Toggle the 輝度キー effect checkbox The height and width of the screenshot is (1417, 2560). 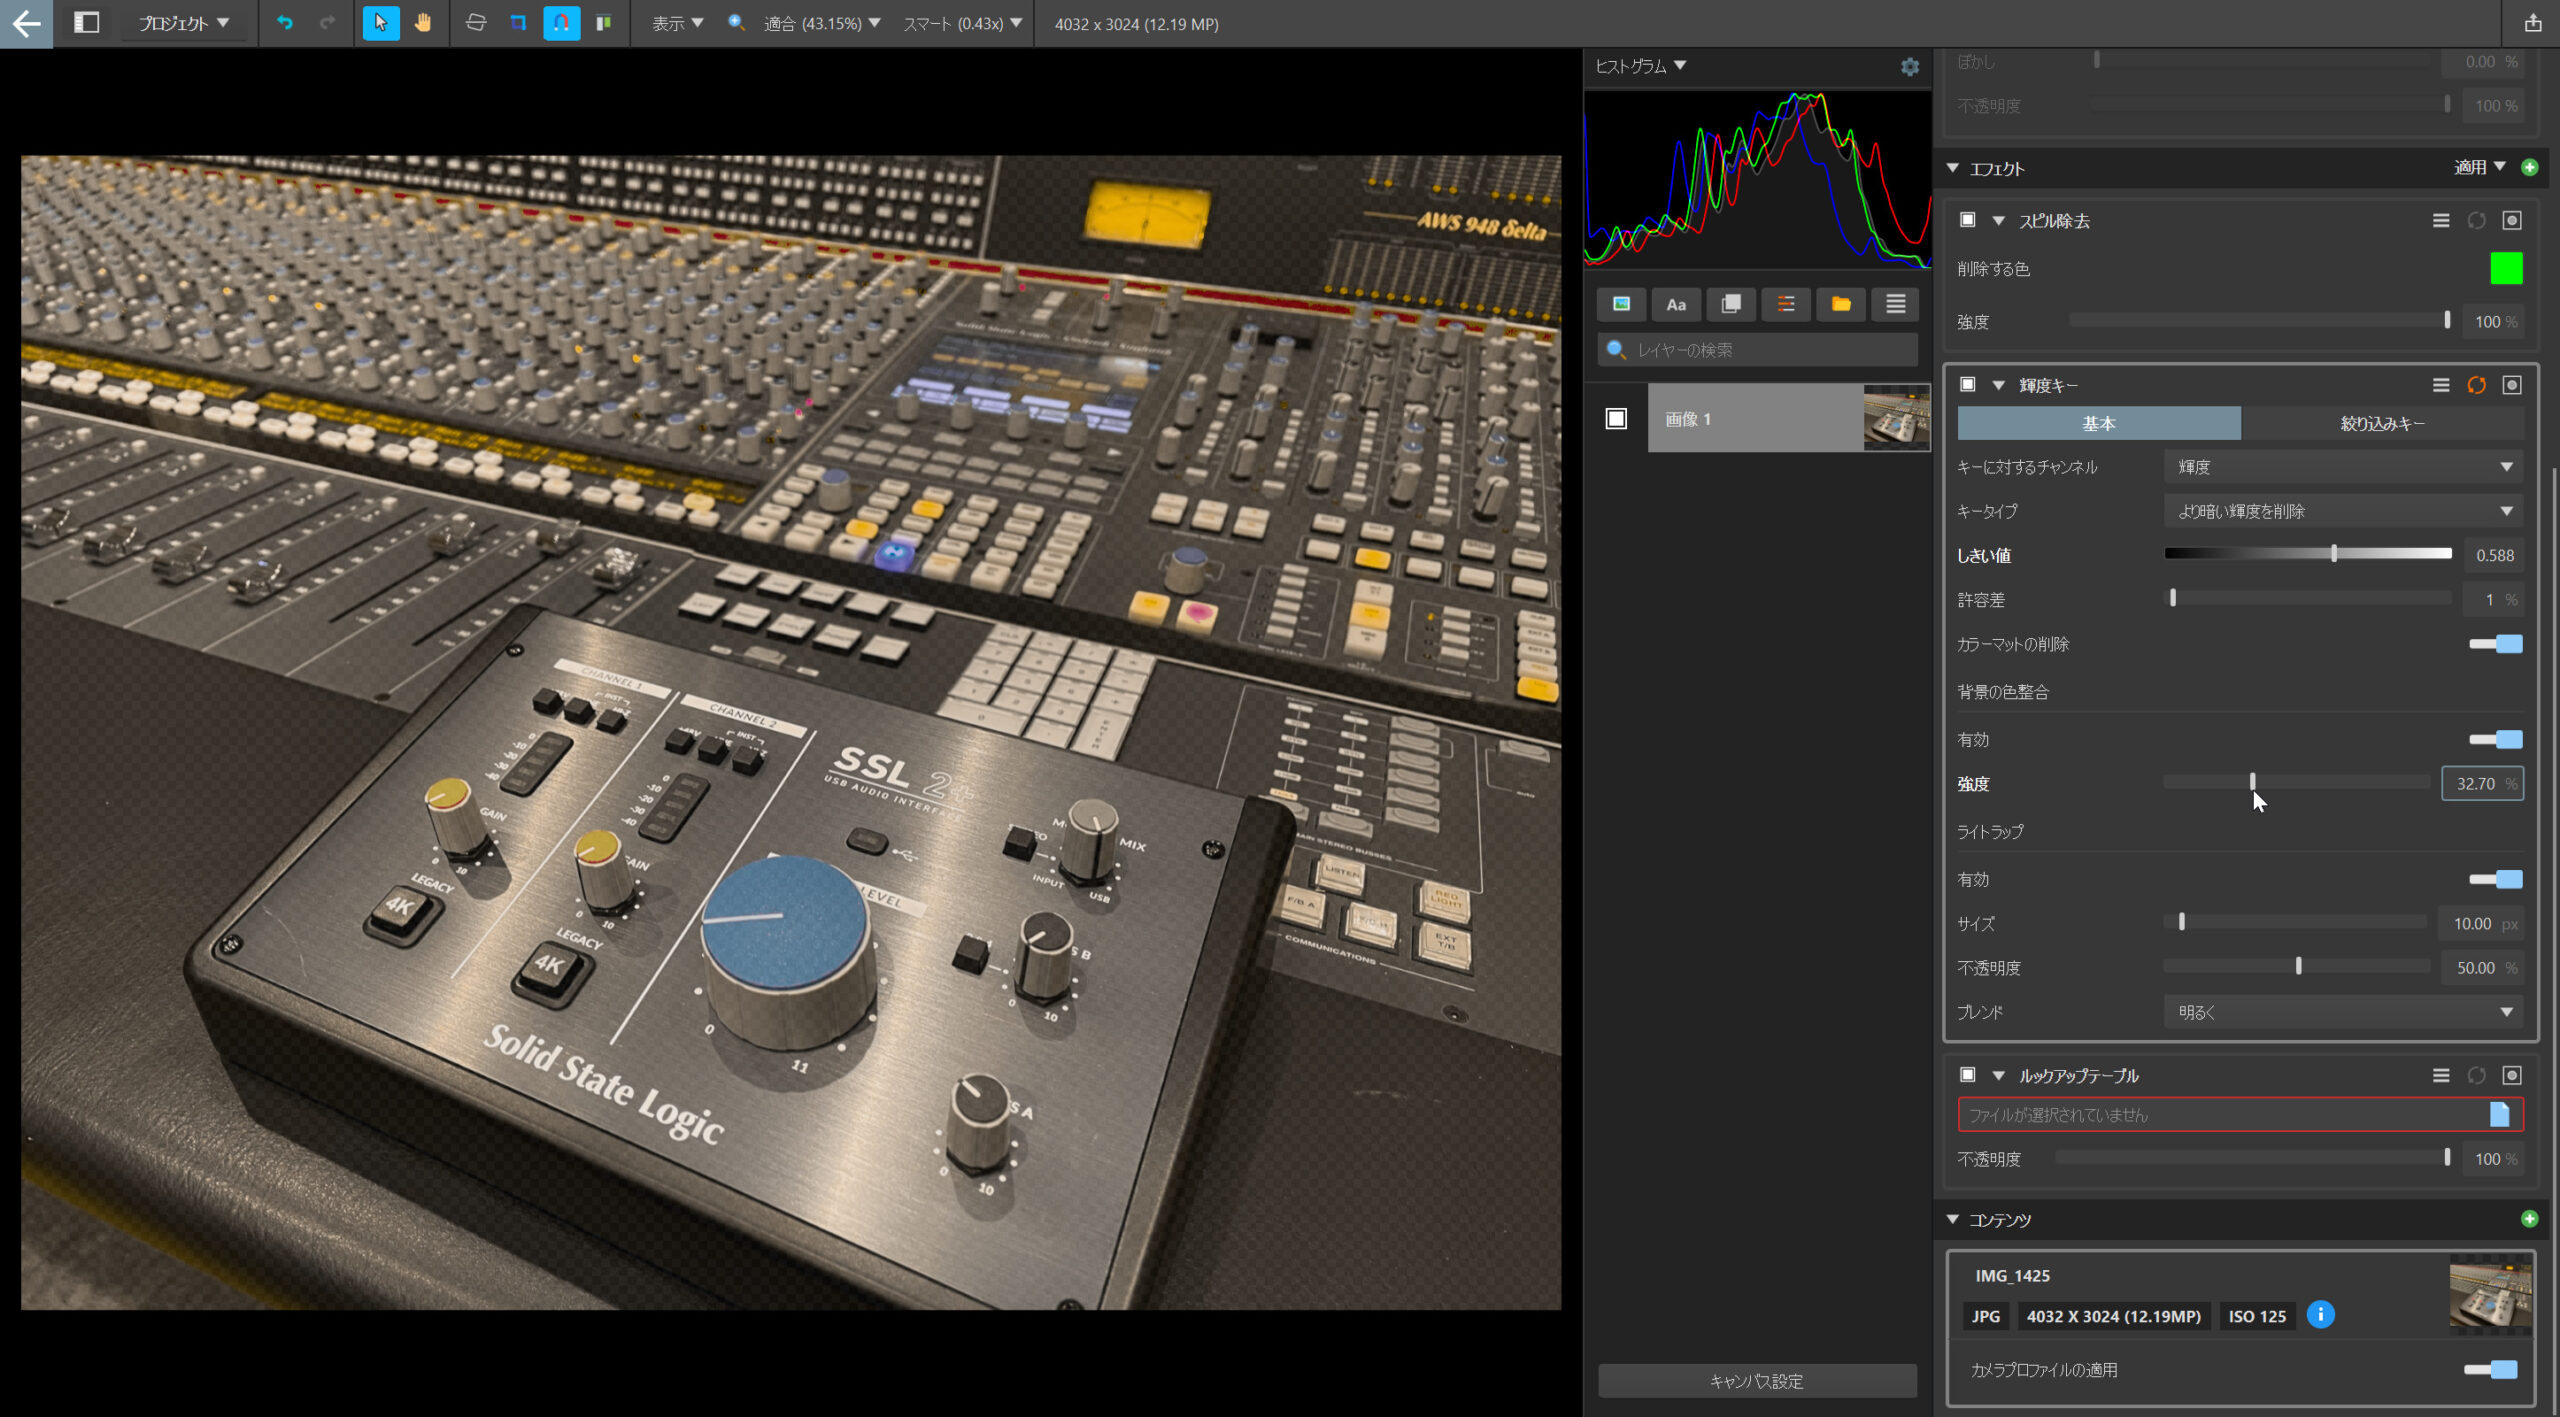(1967, 384)
